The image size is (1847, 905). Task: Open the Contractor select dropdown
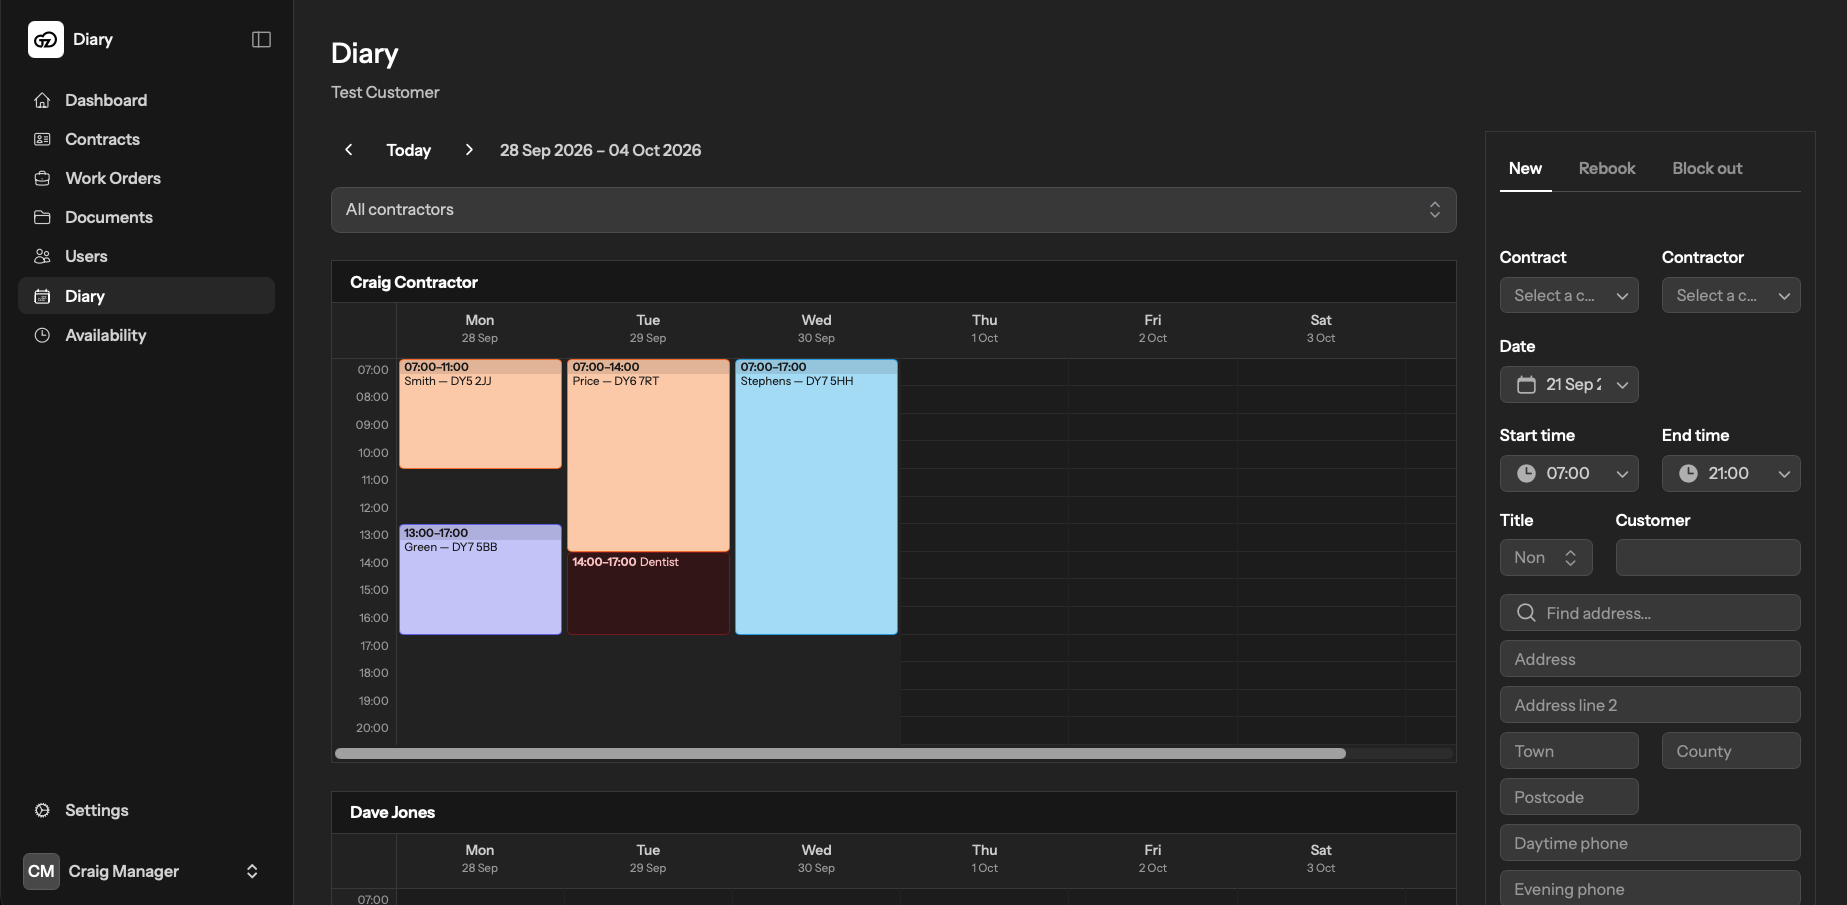(x=1731, y=295)
